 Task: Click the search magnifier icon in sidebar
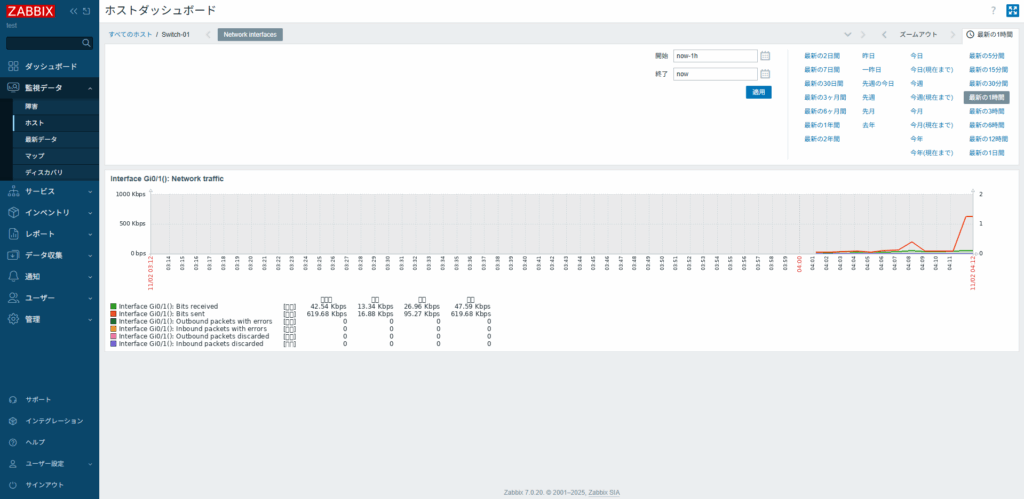pyautogui.click(x=86, y=43)
